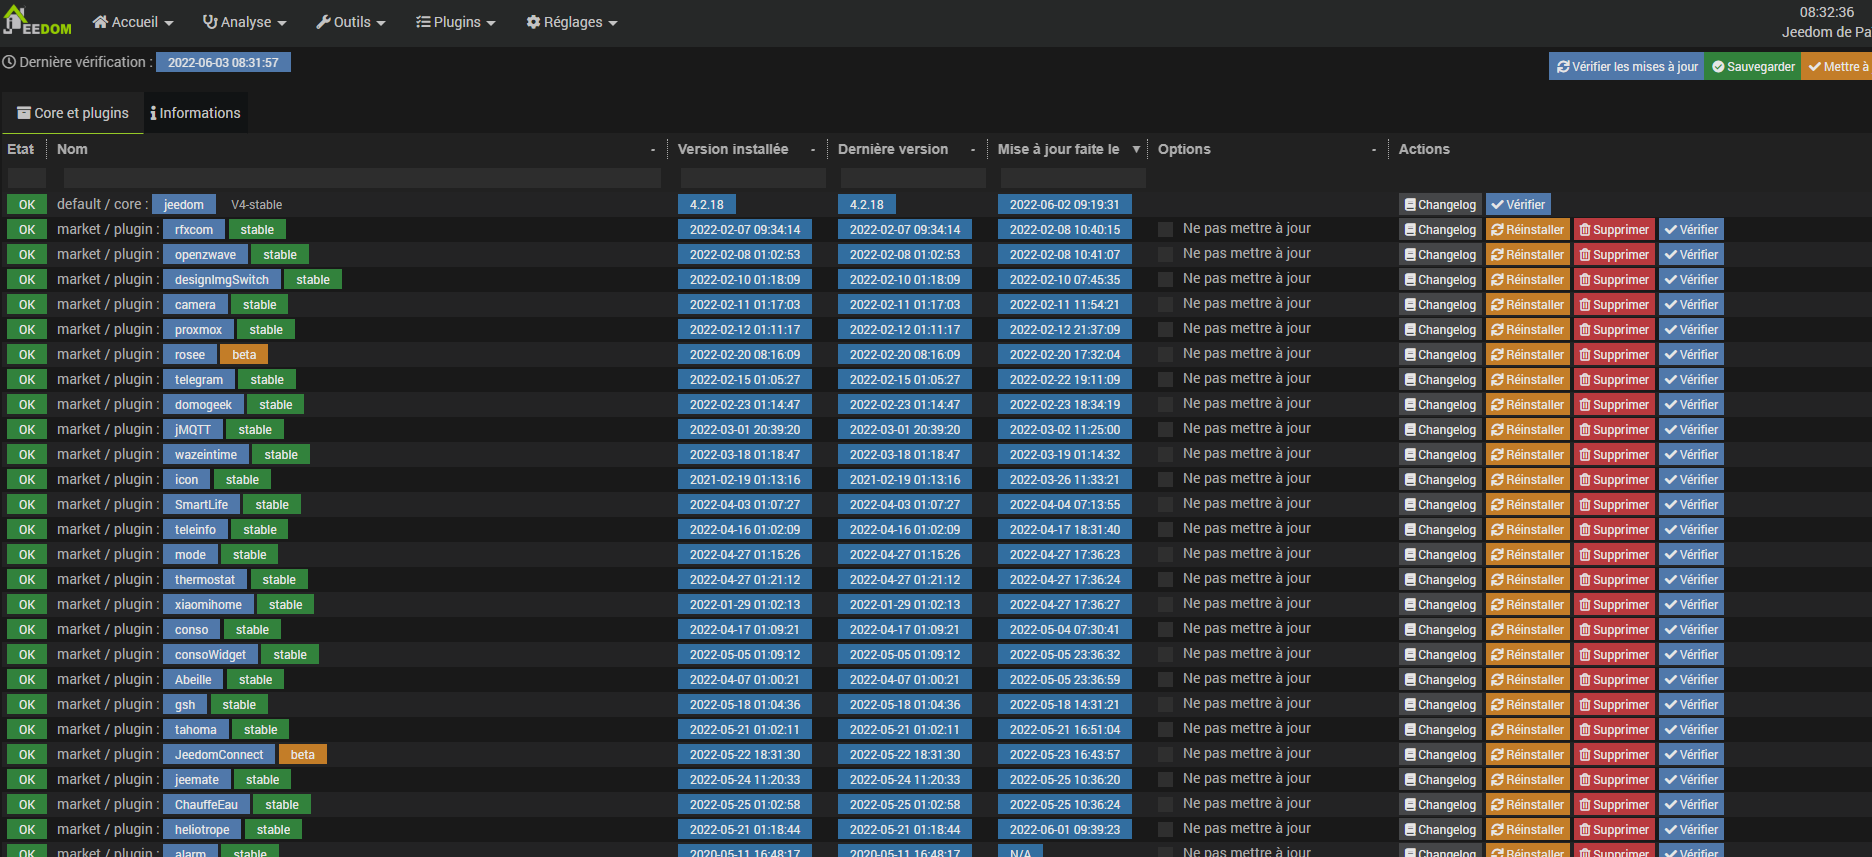Click Vérifier button for heliotrope plugin
Screen dimensions: 1872x857
tap(1691, 830)
